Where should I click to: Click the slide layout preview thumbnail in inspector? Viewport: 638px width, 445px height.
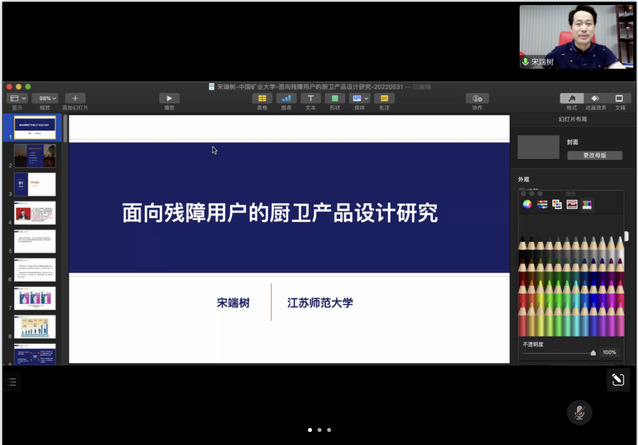click(538, 147)
